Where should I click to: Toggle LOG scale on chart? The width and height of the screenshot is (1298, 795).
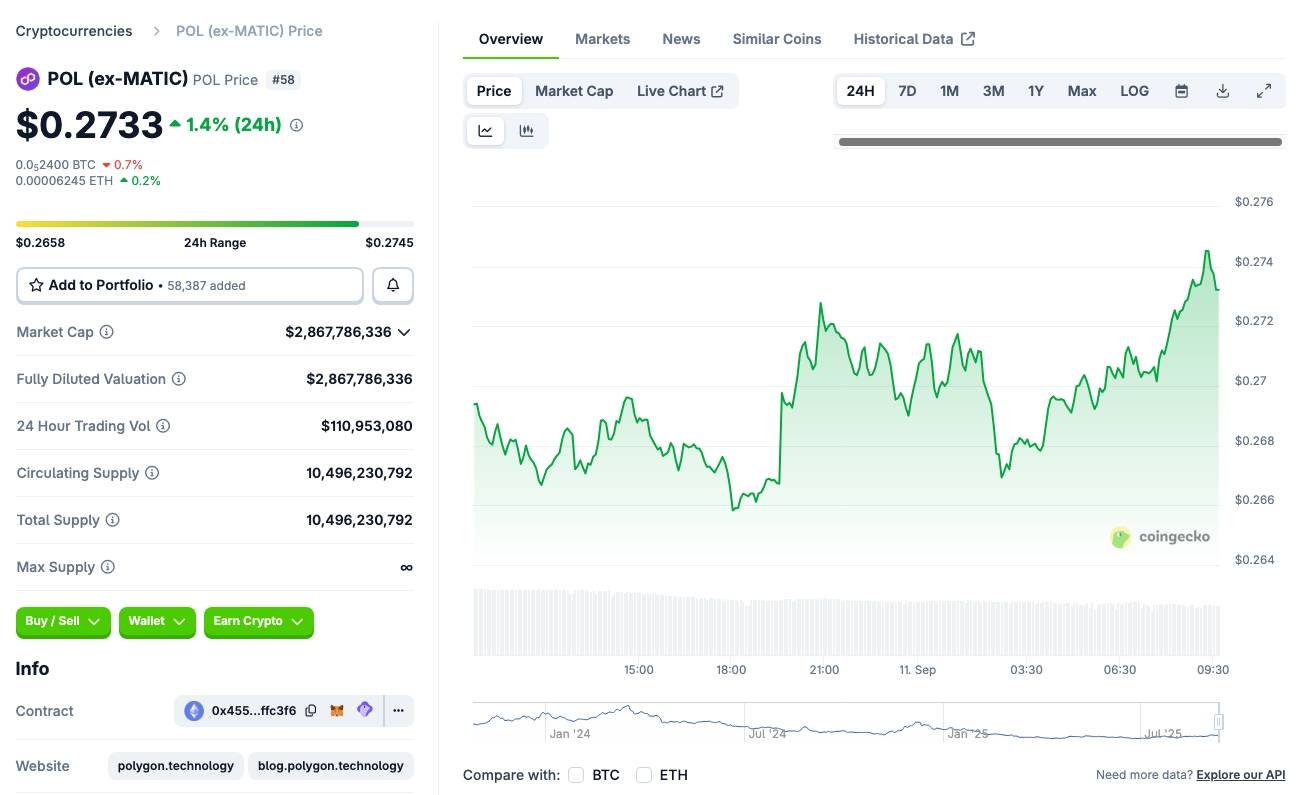pos(1134,91)
